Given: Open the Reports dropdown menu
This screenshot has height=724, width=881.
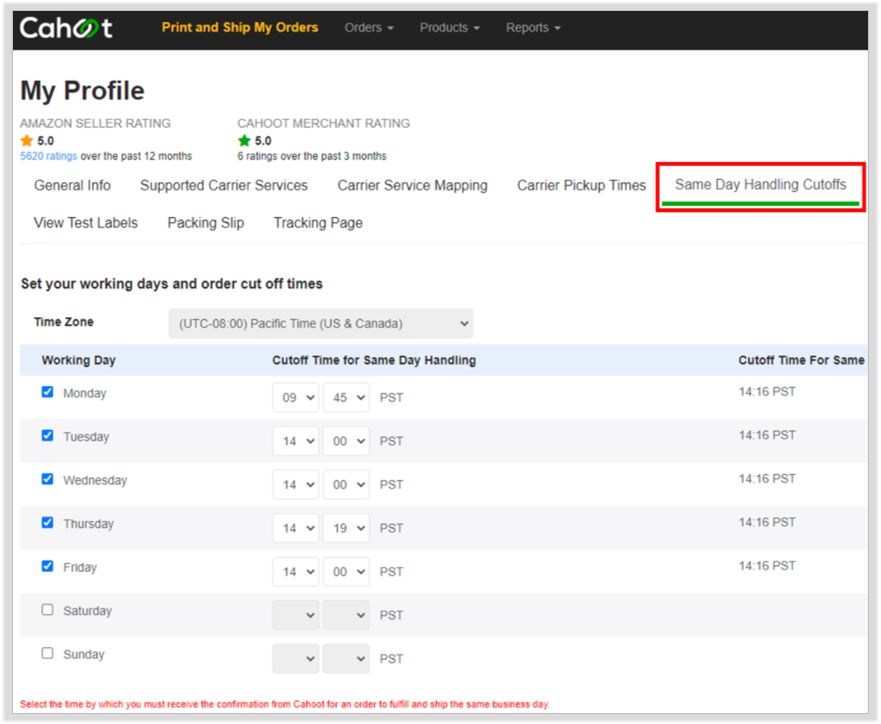Looking at the screenshot, I should 533,28.
